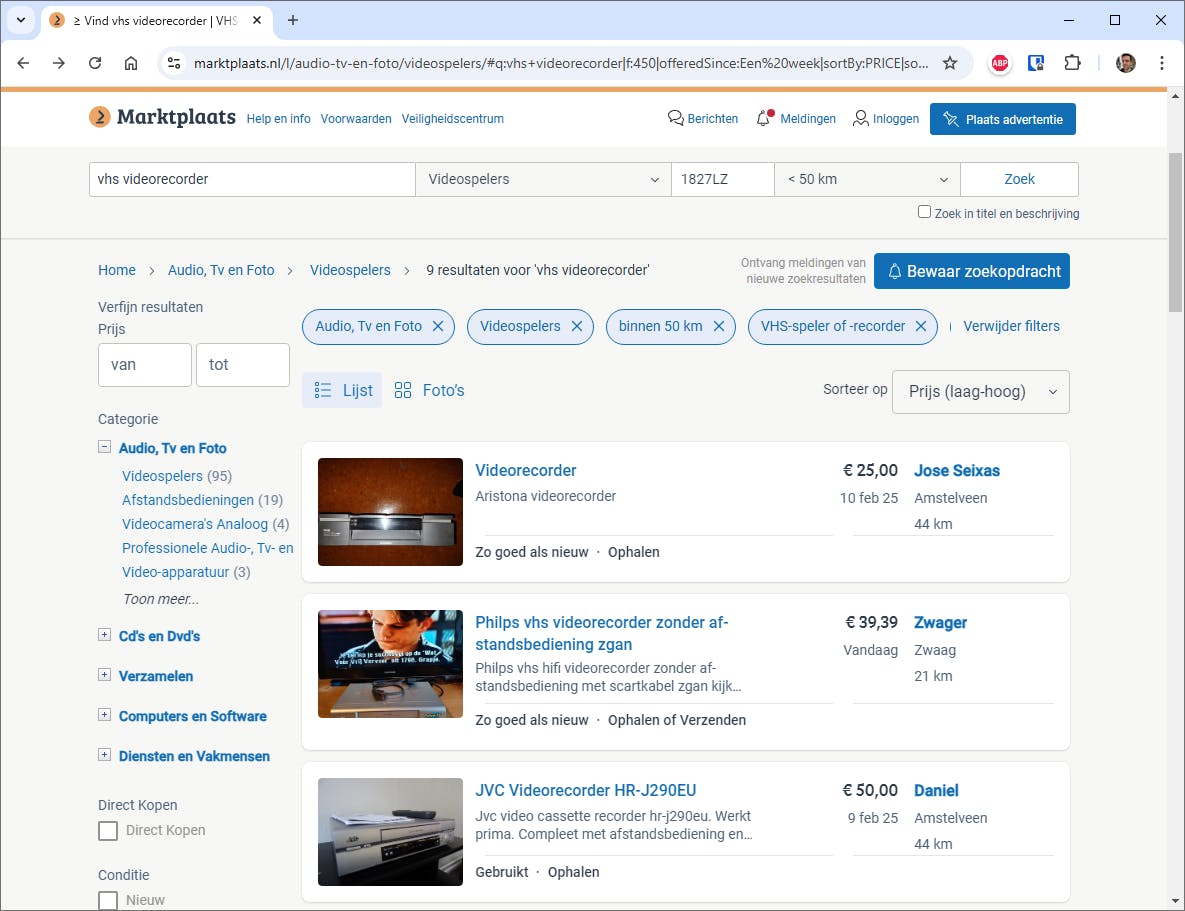Click the site info icon in address bar
This screenshot has height=911, width=1185.
tap(174, 63)
